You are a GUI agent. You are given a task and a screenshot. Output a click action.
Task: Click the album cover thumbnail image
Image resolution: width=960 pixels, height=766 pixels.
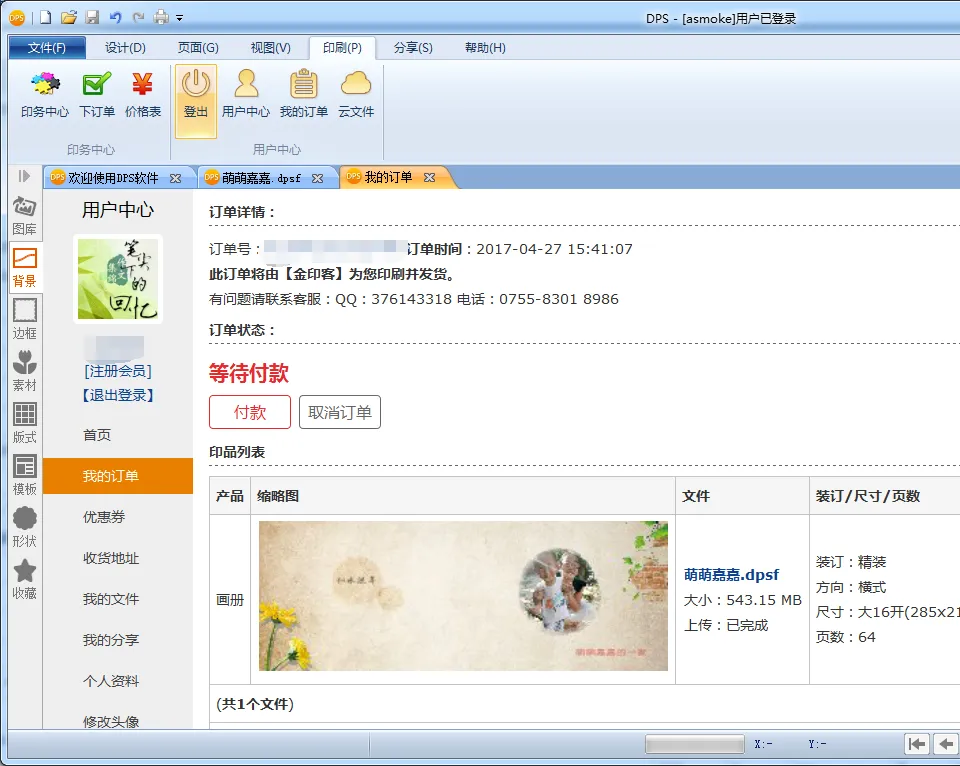463,596
